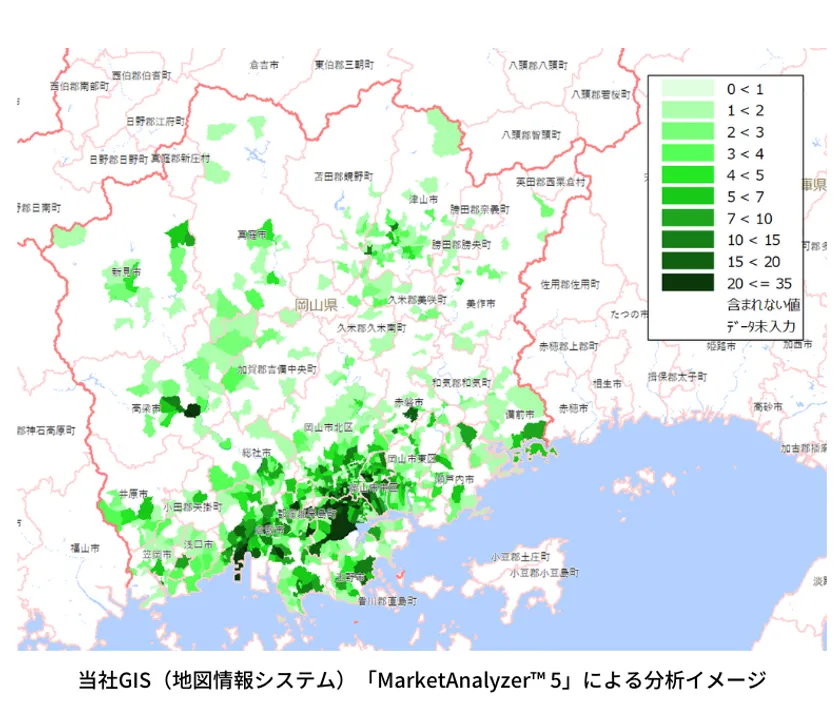Screen dimensions: 840x716
Task: Select the 新見市 map label
Action: tap(126, 272)
